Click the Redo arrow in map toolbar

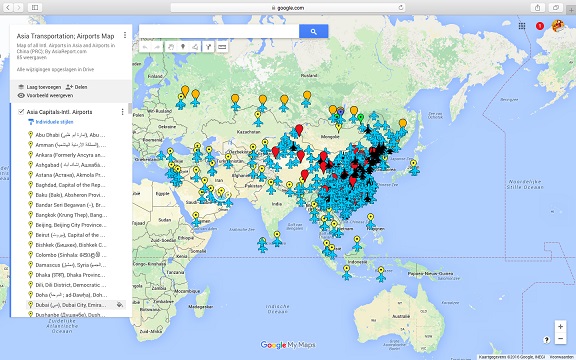point(157,47)
